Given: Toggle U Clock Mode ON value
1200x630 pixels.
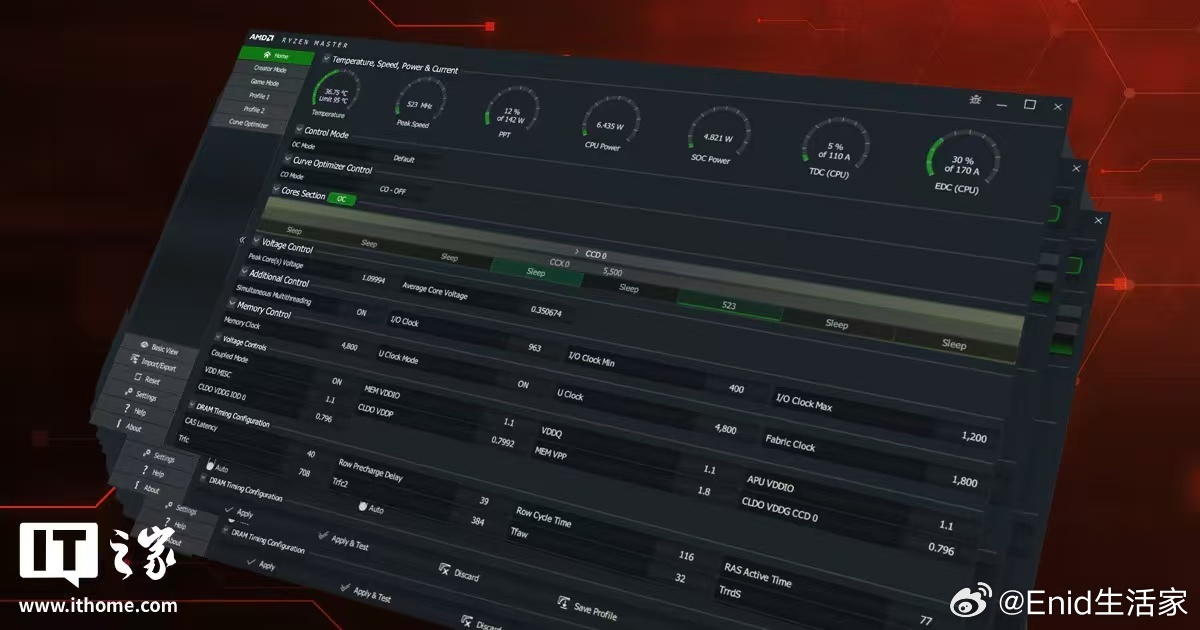Looking at the screenshot, I should click(523, 384).
